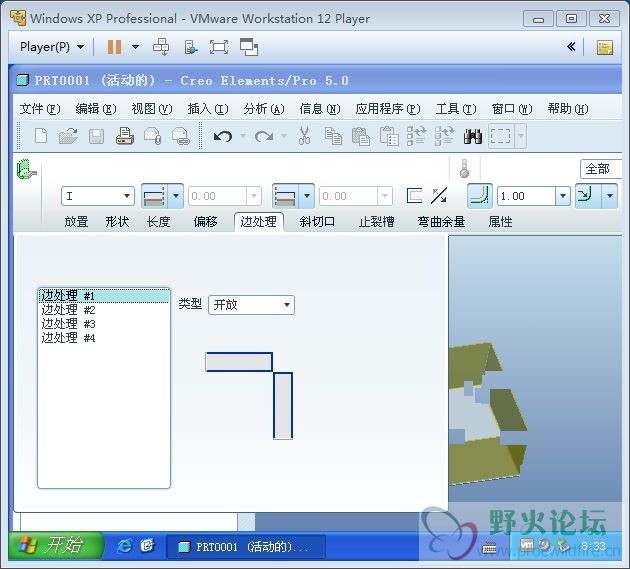Select 边处理 #4 in the list
The height and width of the screenshot is (569, 630).
click(104, 338)
